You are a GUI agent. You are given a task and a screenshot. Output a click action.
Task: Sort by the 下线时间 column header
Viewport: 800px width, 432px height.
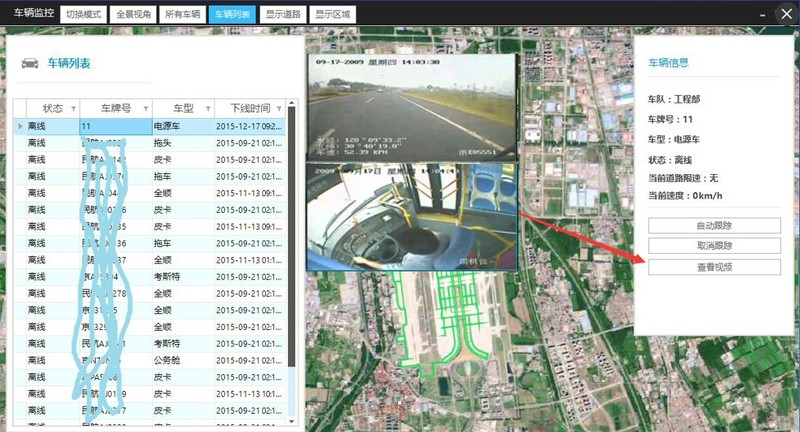click(250, 108)
